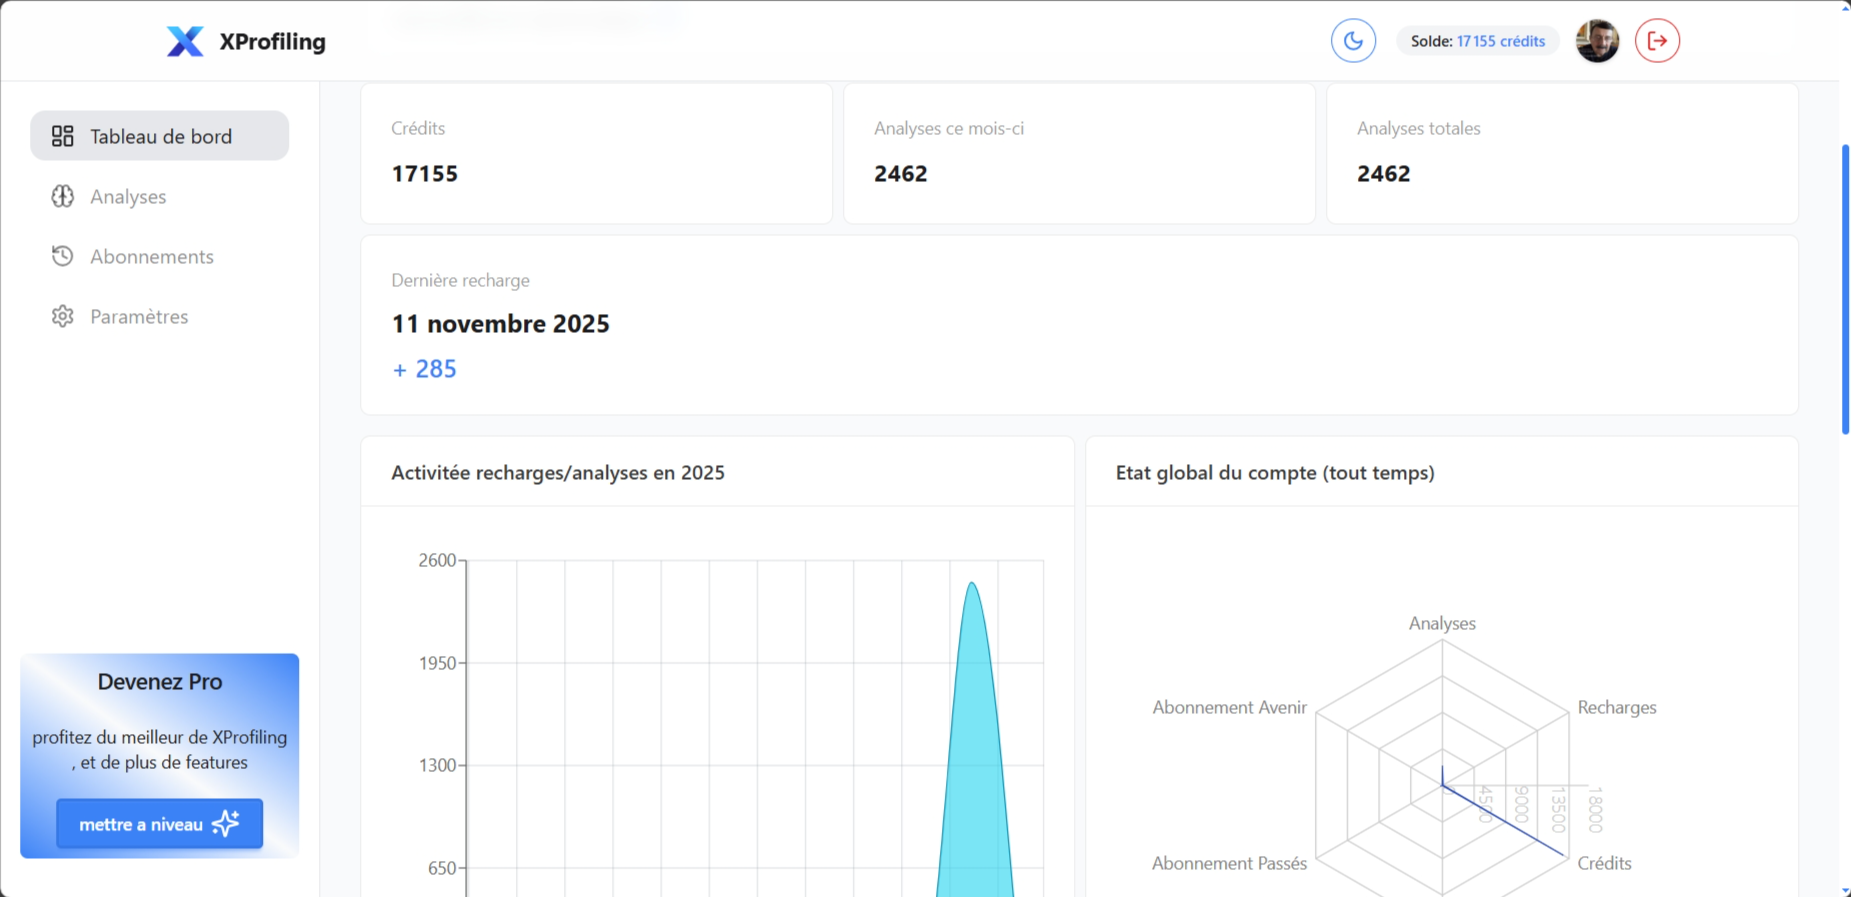
Task: Select the Crédits value 17155
Action: pyautogui.click(x=425, y=173)
